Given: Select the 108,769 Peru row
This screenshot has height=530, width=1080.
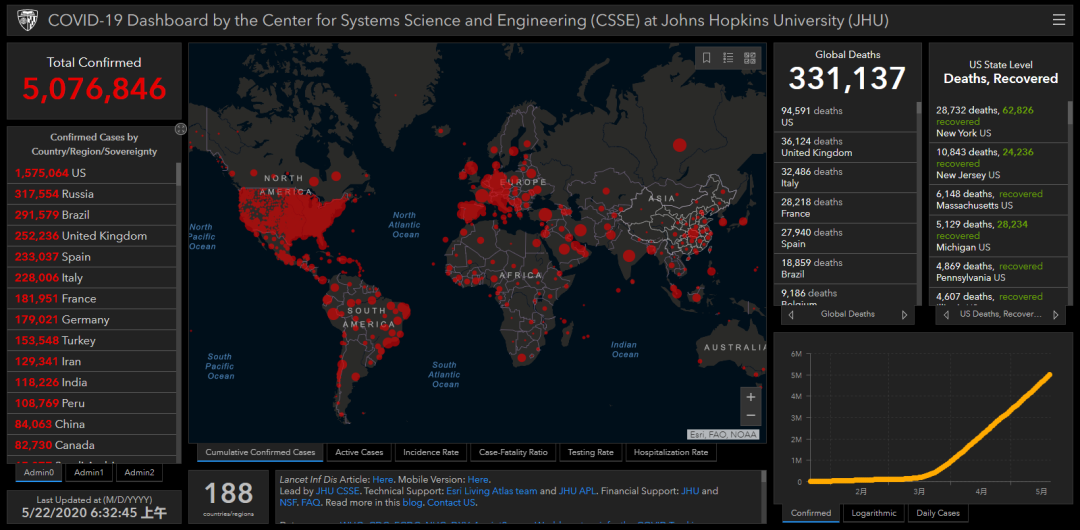Looking at the screenshot, I should tap(92, 403).
